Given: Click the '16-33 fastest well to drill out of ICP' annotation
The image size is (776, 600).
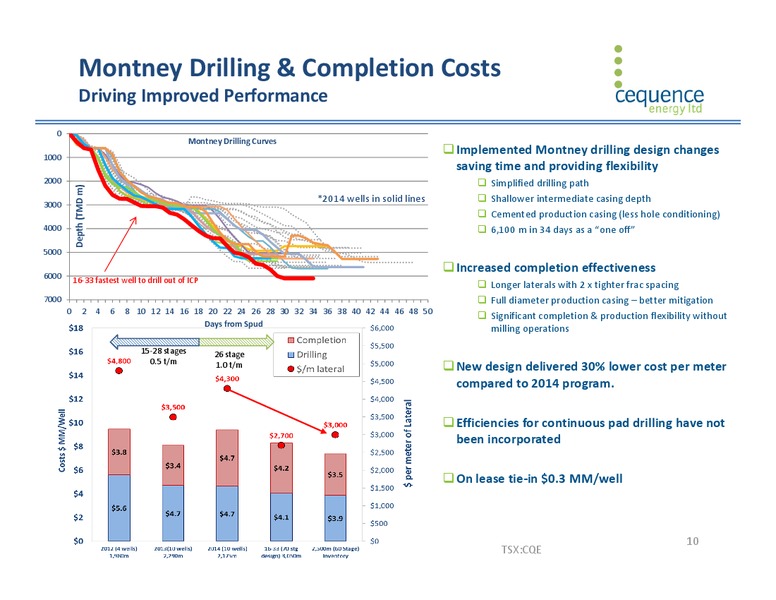Looking at the screenshot, I should (x=135, y=280).
